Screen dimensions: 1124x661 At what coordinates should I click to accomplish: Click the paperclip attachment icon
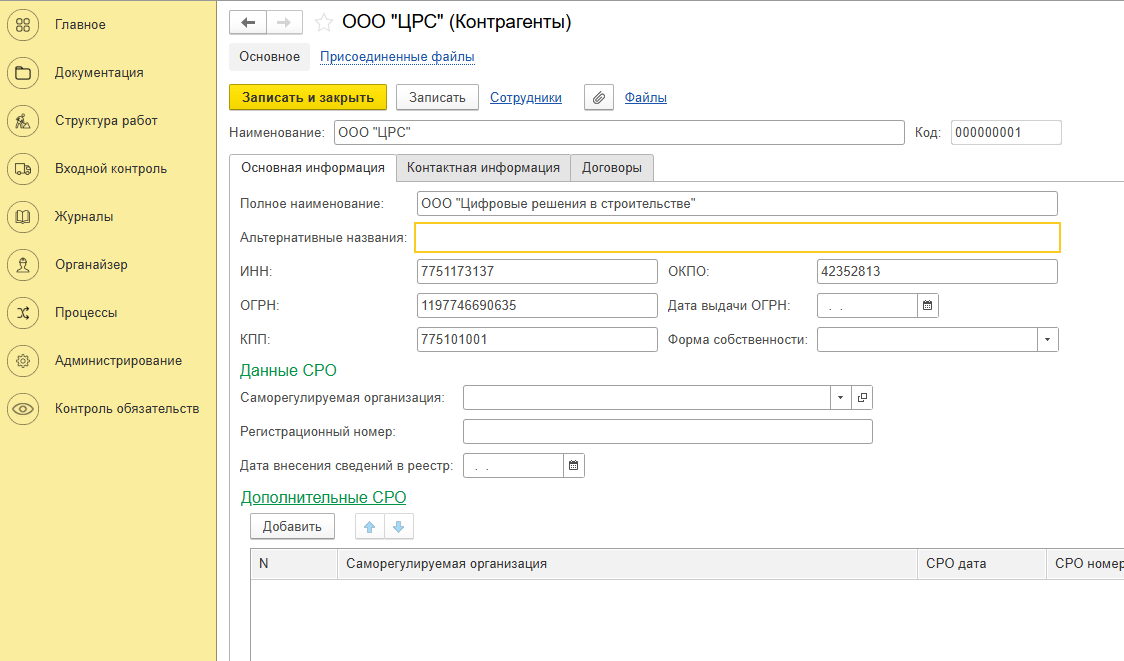click(598, 97)
